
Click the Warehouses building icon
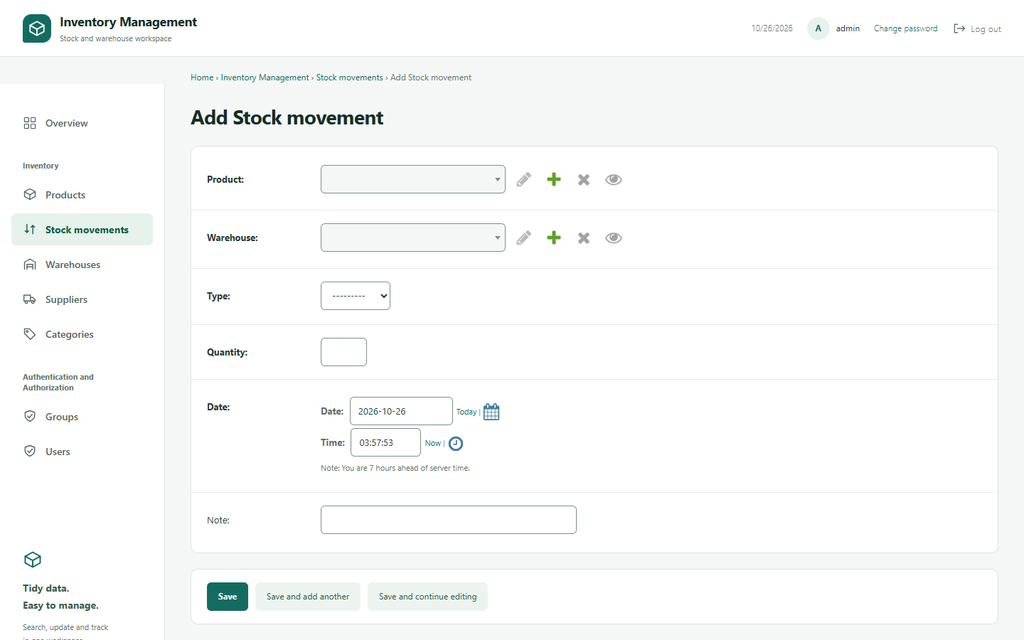[30, 264]
